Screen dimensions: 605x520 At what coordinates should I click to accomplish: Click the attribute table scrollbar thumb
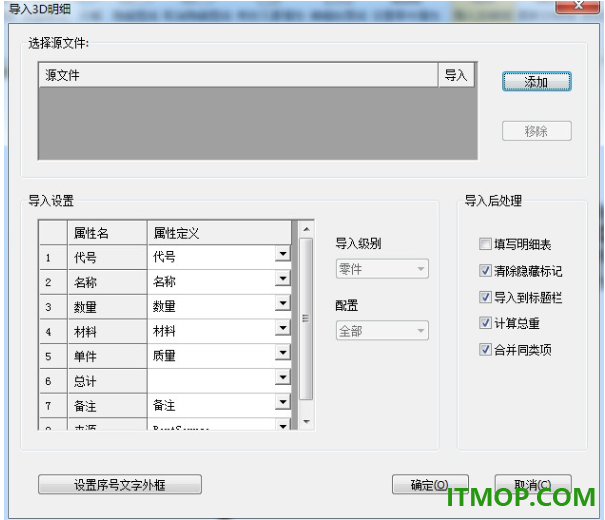[306, 319]
